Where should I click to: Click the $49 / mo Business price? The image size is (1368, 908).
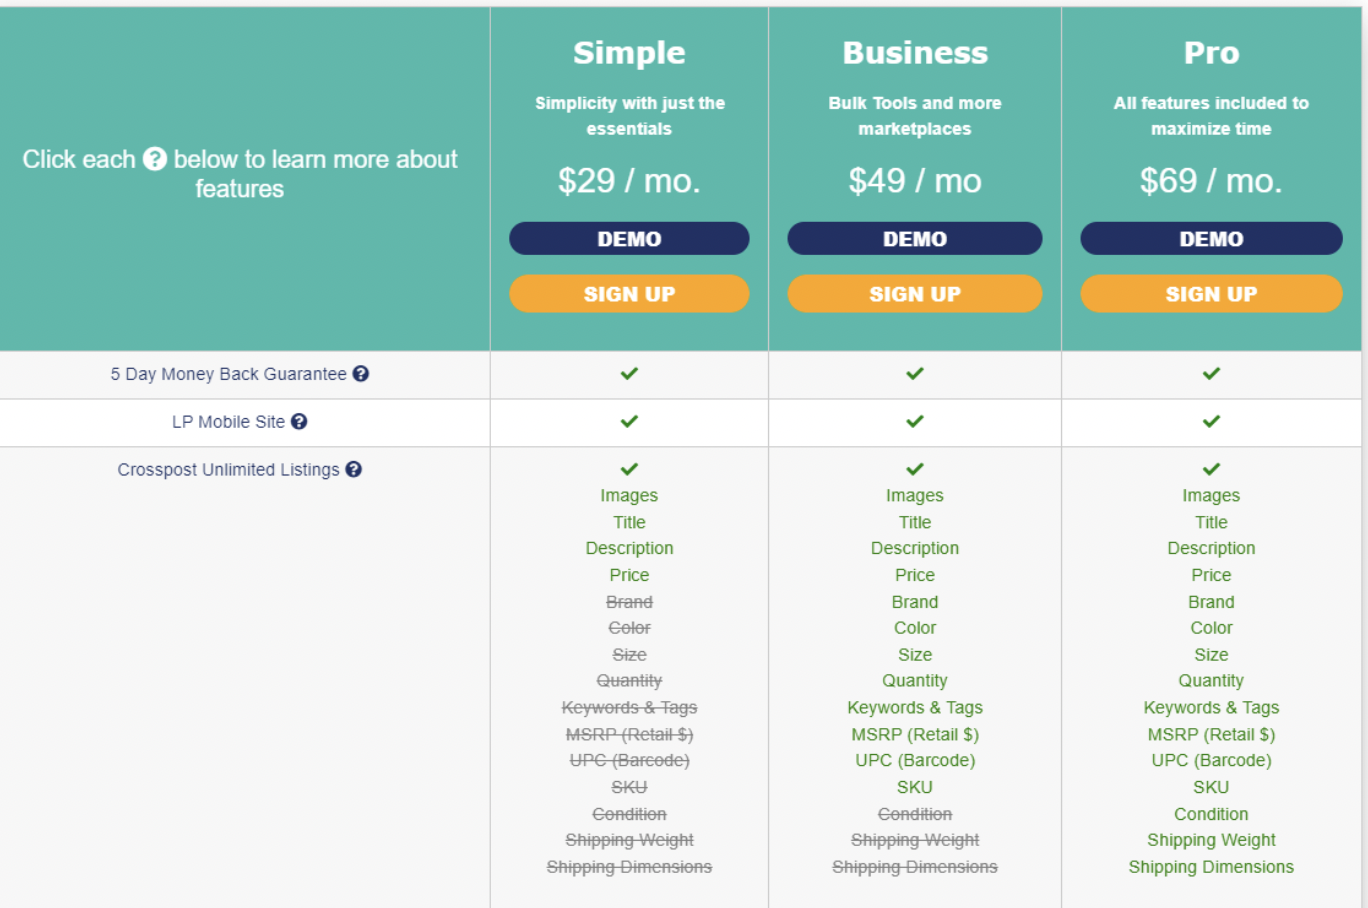pyautogui.click(x=915, y=181)
